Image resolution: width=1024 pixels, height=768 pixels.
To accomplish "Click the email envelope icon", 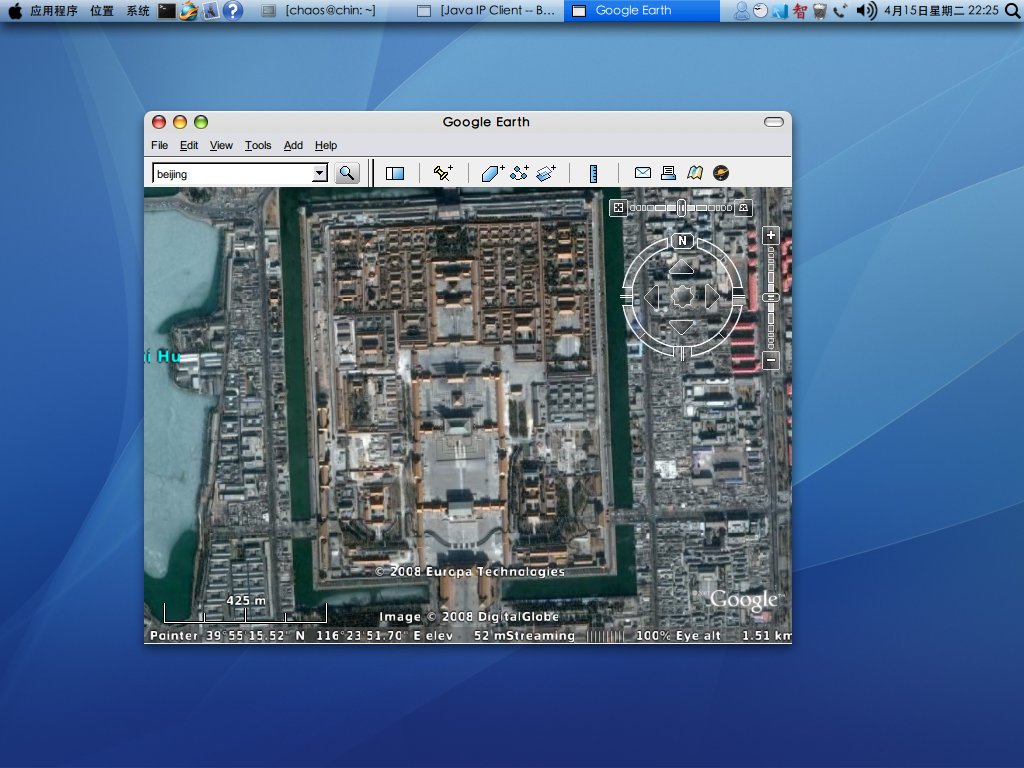I will (643, 172).
